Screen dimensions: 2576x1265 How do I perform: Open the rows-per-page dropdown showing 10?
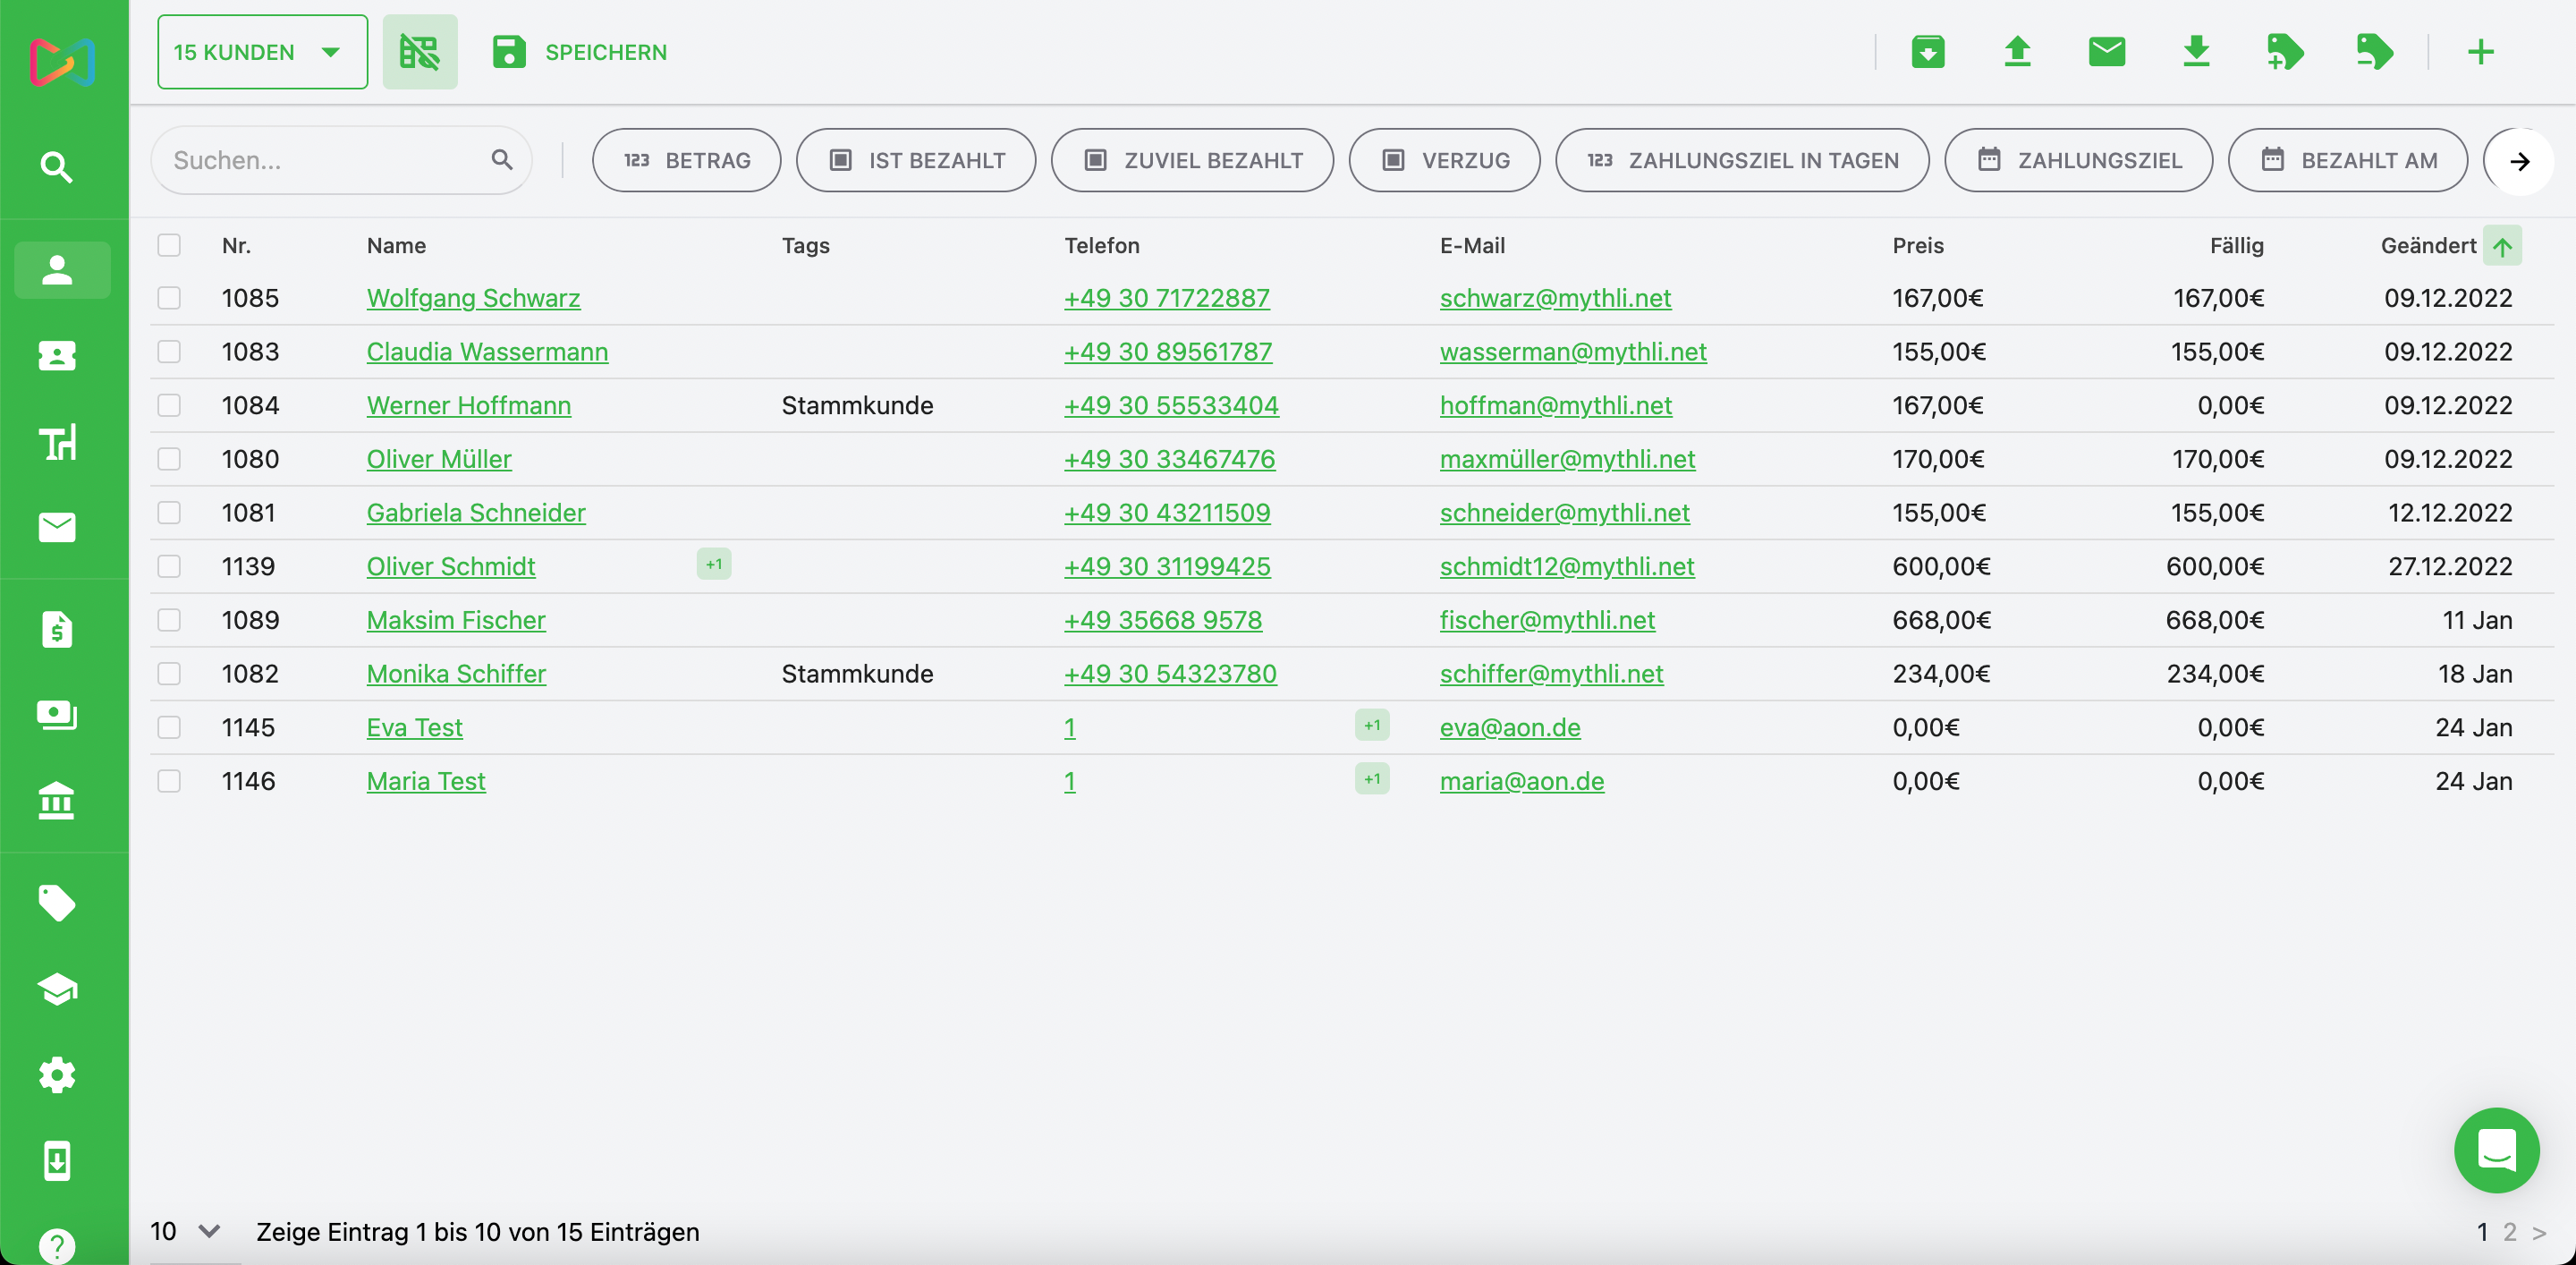[x=185, y=1231]
